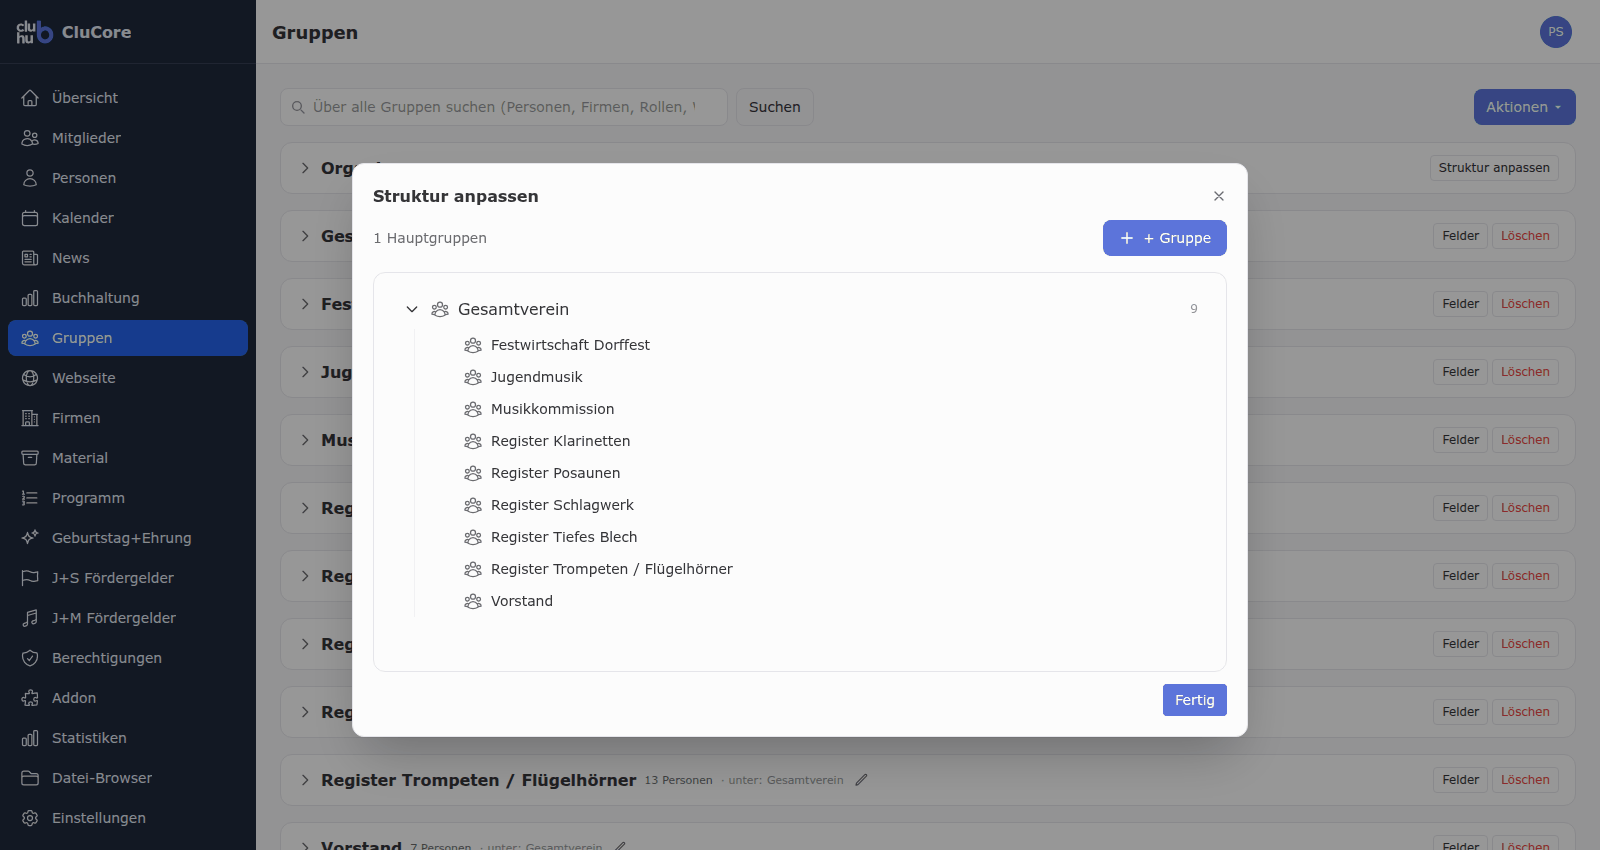Image resolution: width=1600 pixels, height=850 pixels.
Task: Select Register Tiefes Blech in tree
Action: click(x=564, y=537)
